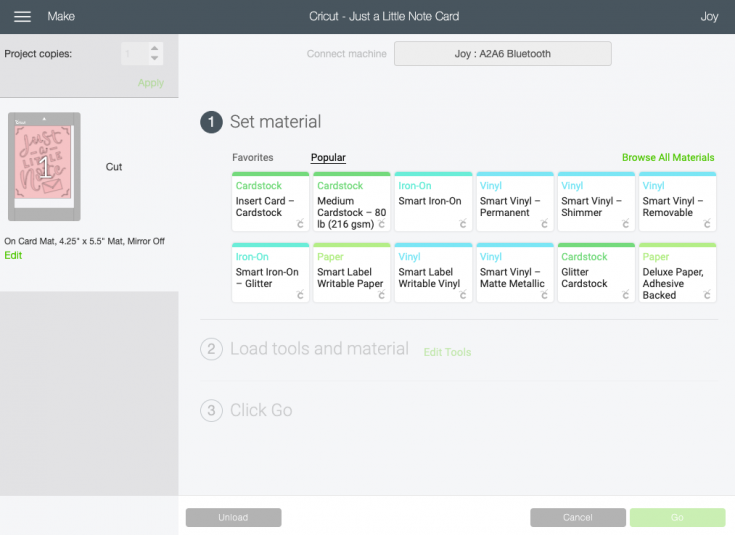
Task: Switch to the Favorites tab
Action: [253, 158]
